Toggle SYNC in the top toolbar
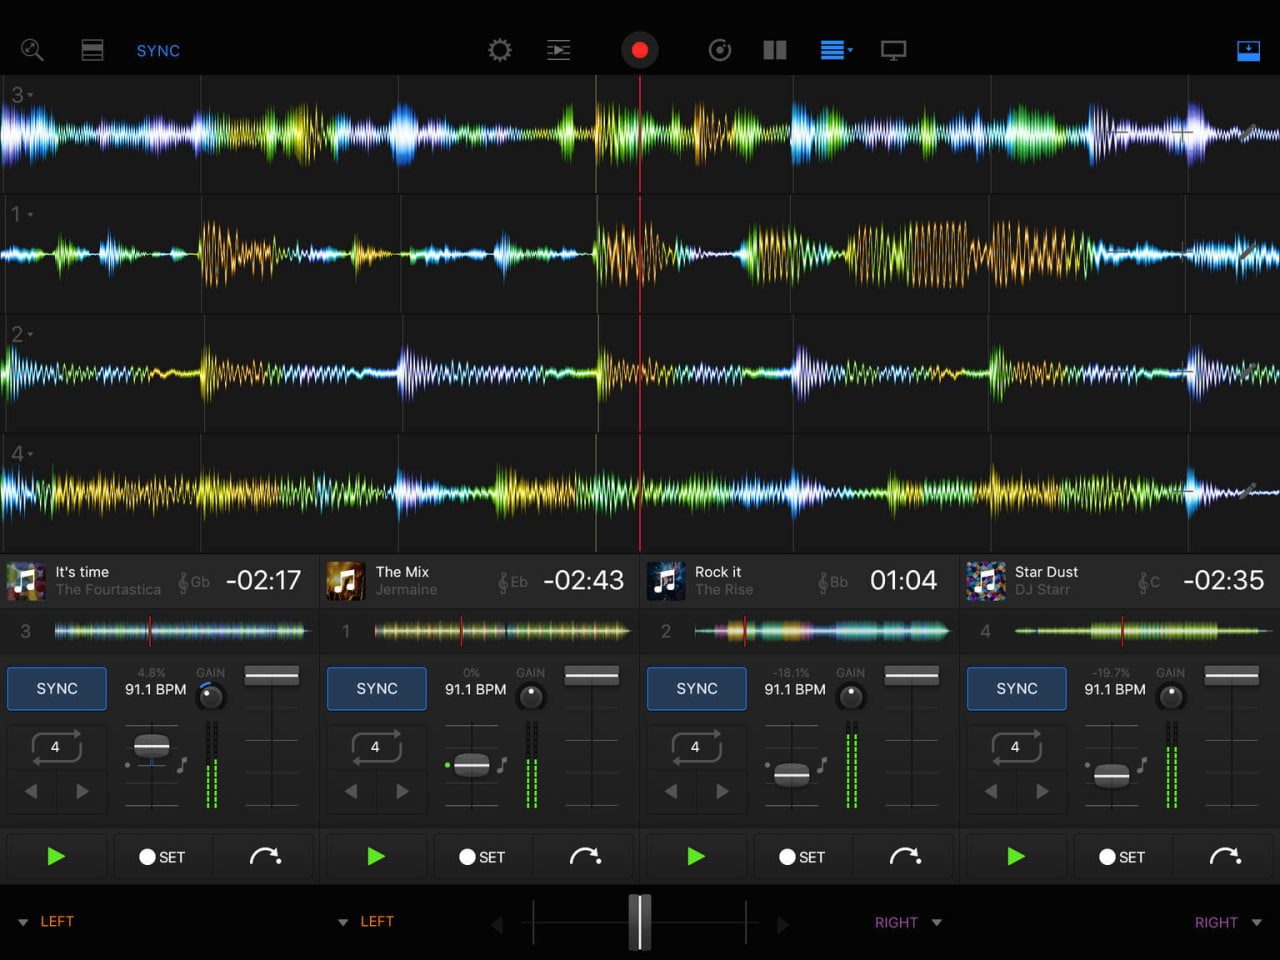Screen dimensions: 1280x960 [x=157, y=50]
